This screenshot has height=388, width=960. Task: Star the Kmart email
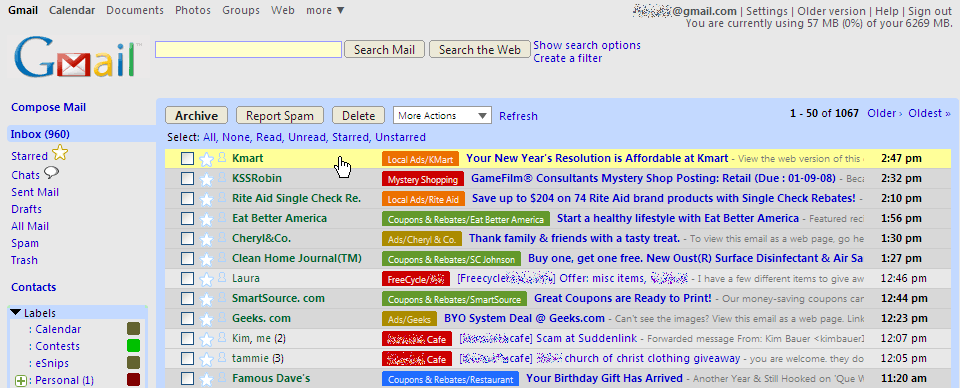click(x=207, y=159)
